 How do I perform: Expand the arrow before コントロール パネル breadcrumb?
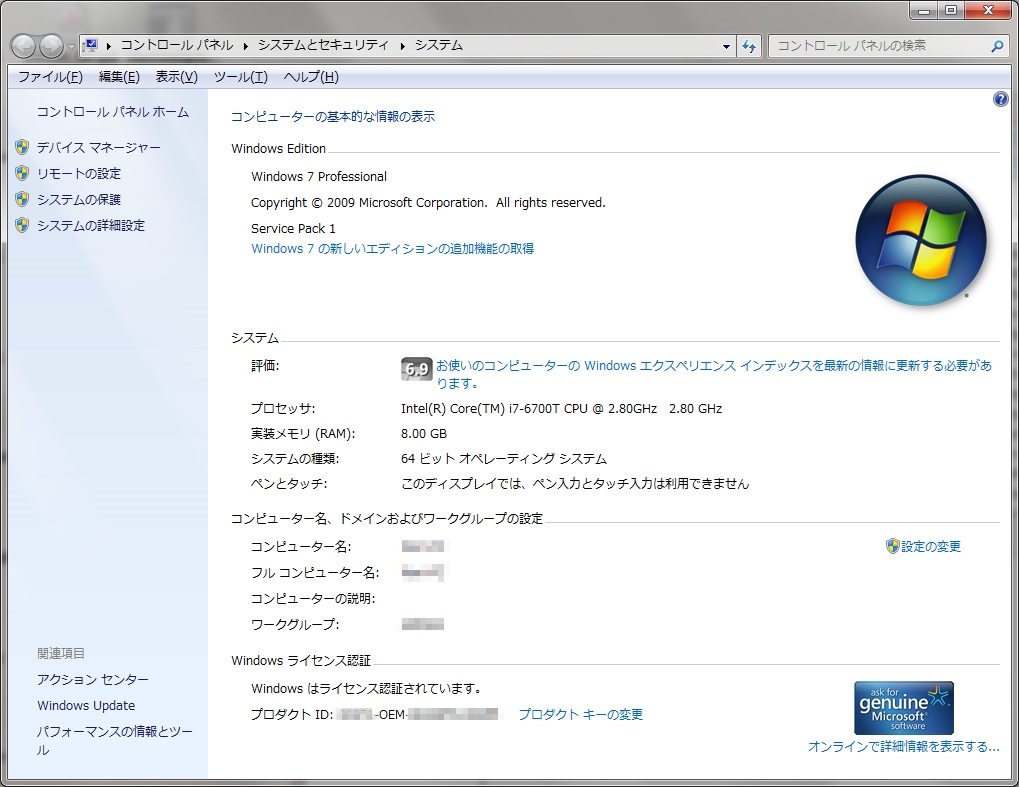tap(109, 46)
